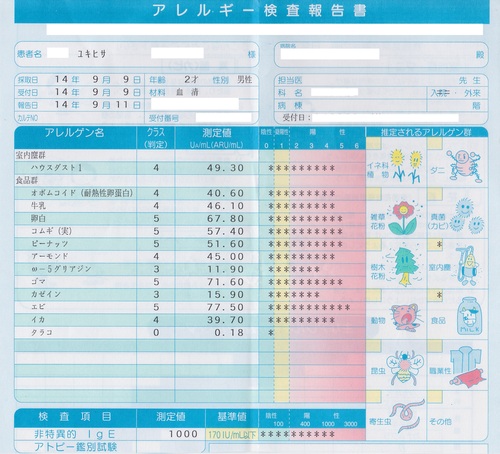The height and width of the screenshot is (454, 500).
Task: Uncheck the asterisk-marked box above 食品
Action: tap(435, 295)
